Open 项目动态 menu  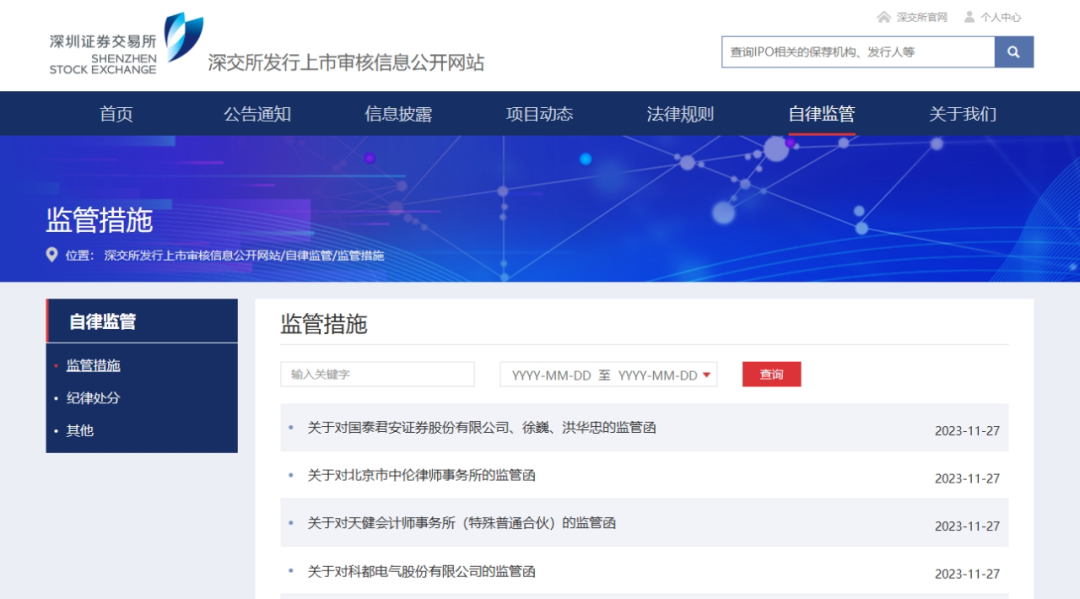[x=539, y=114]
